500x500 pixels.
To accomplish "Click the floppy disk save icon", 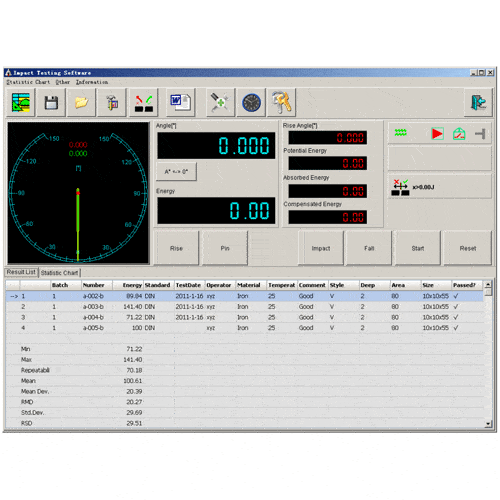I will (51, 102).
